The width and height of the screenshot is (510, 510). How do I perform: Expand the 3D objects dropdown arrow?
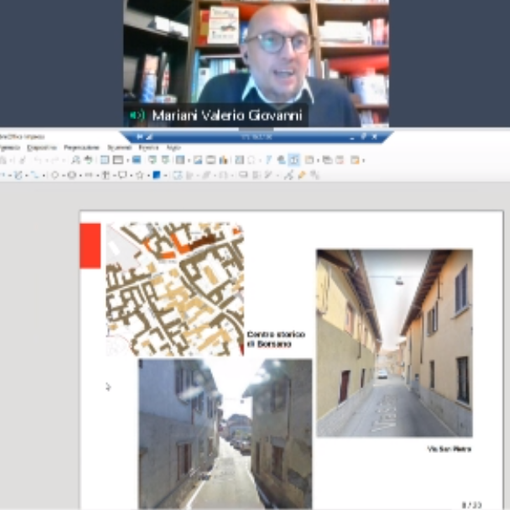(165, 176)
